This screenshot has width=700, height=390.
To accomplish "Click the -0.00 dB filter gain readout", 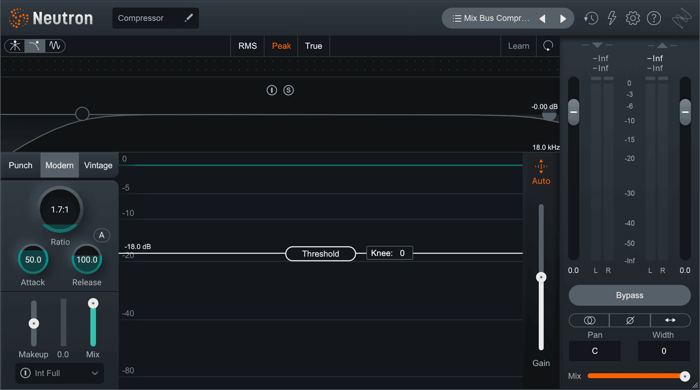I will [x=544, y=107].
